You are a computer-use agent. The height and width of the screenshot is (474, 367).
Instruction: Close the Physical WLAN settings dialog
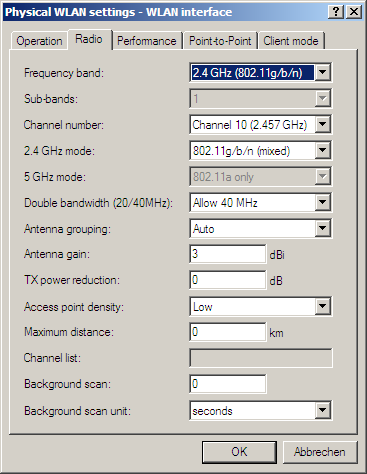pos(354,12)
